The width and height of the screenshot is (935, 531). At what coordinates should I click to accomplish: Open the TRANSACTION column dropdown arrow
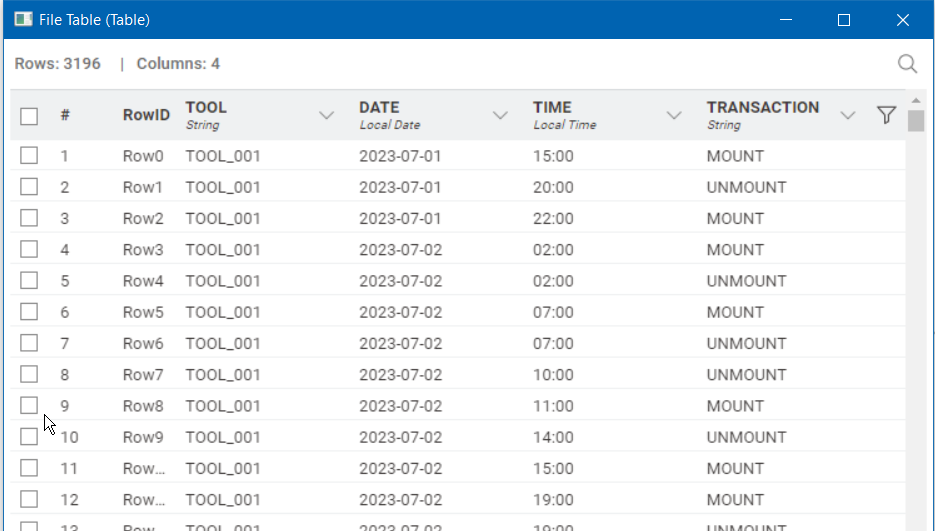pos(848,116)
